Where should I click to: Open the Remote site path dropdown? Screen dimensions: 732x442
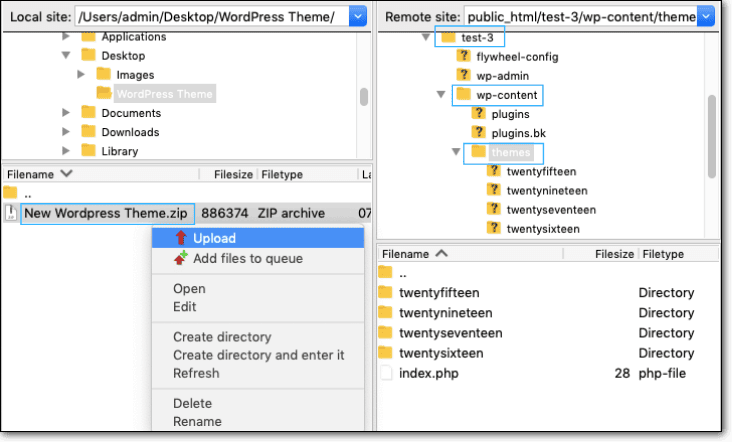[706, 17]
